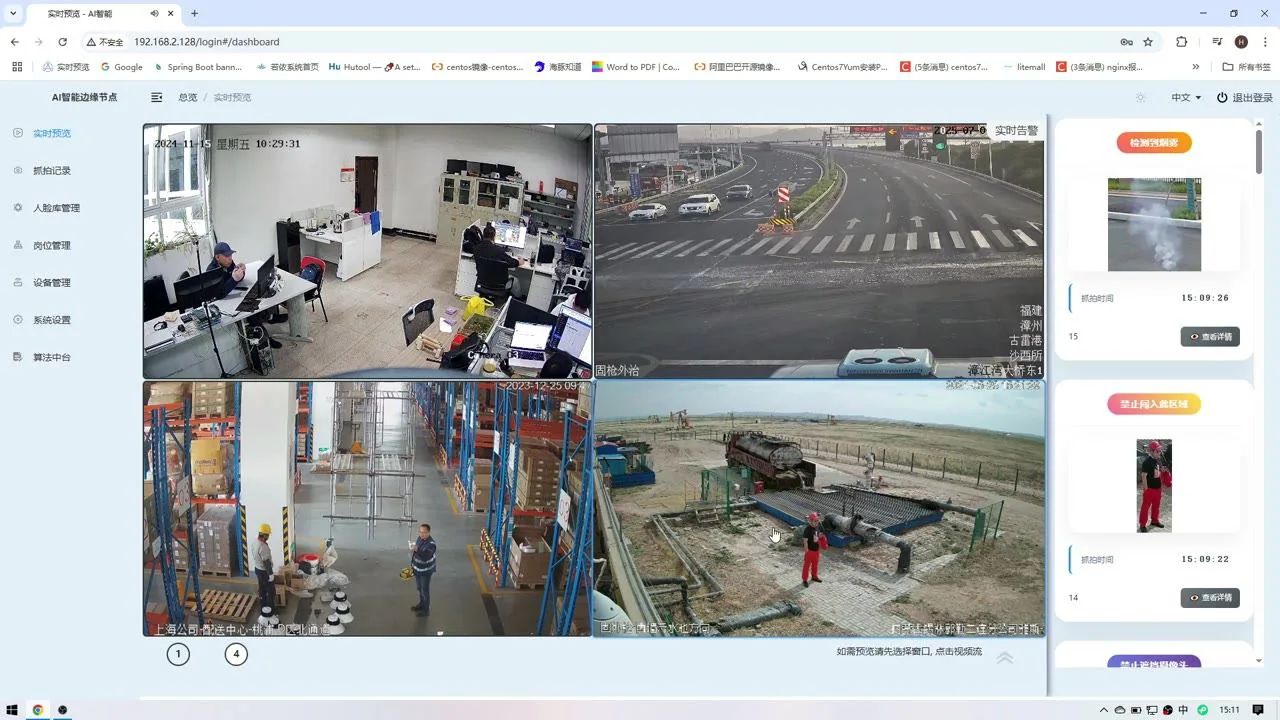
Task: Open 算法中台 sidebar menu
Action: coord(52,357)
